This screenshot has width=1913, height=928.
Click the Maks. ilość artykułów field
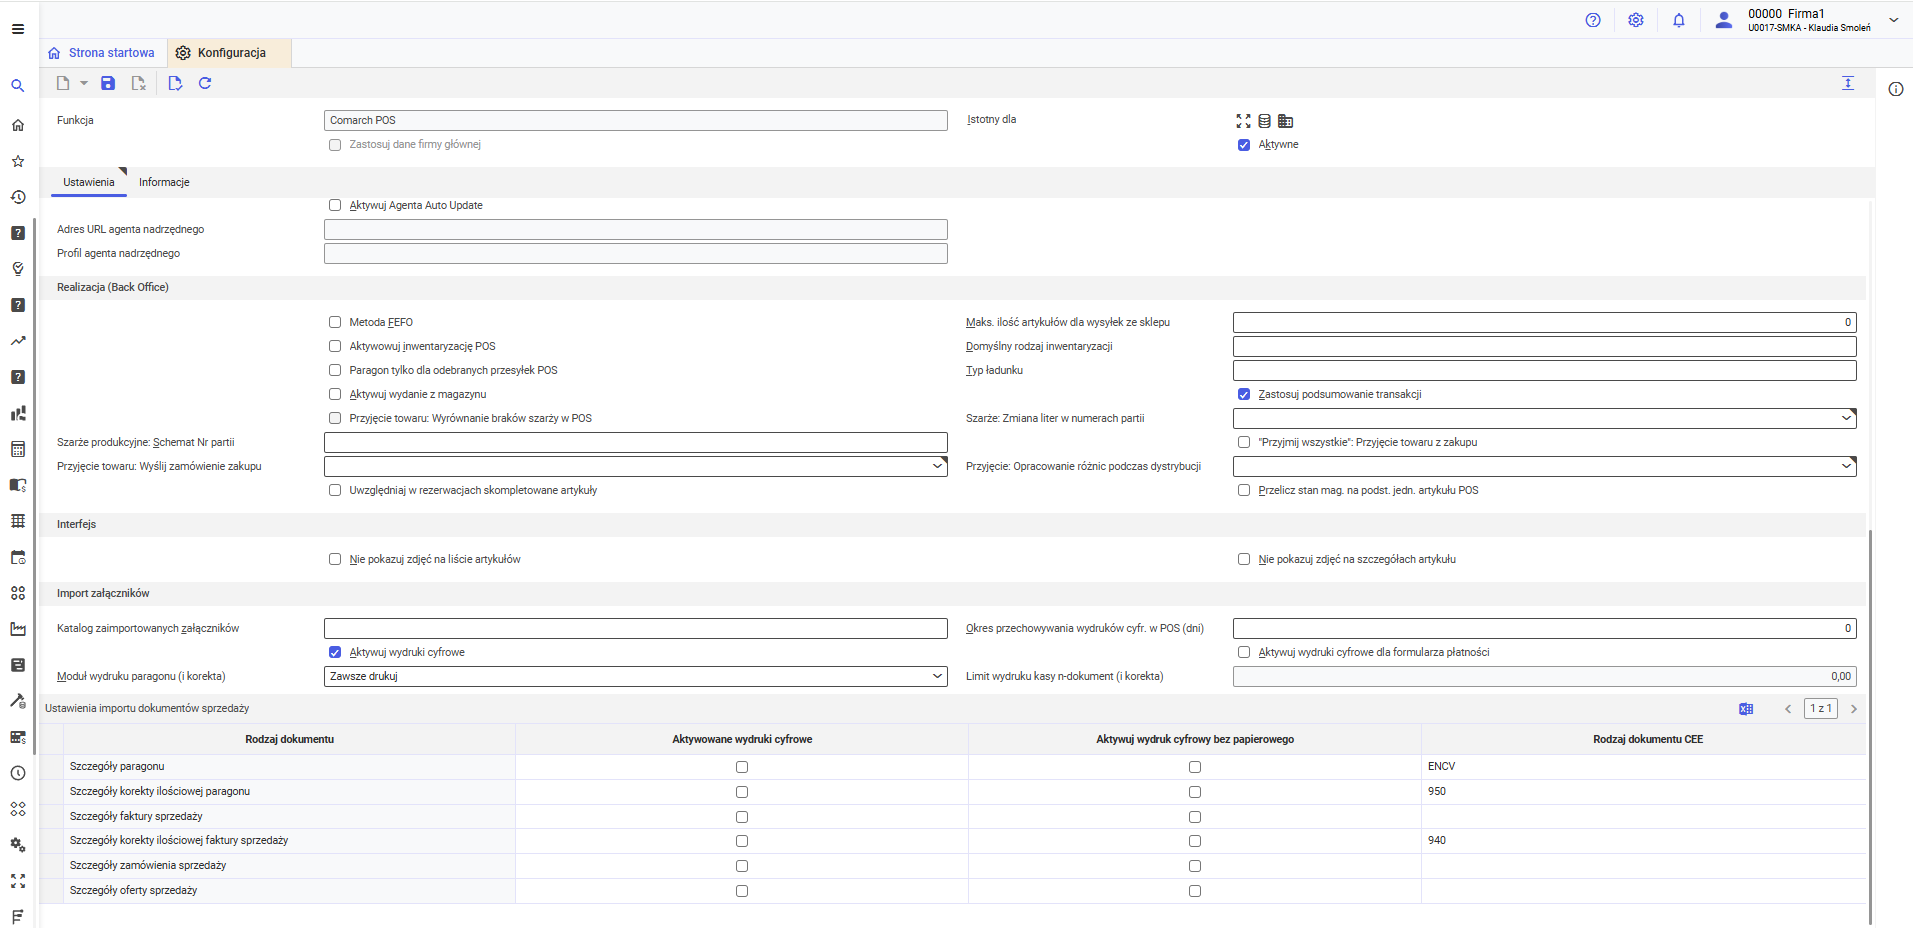pos(1545,322)
